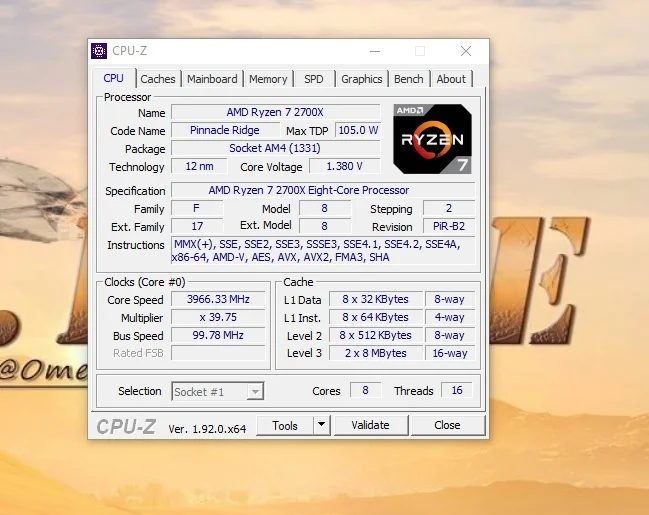
Task: Click the Tools button
Action: point(285,425)
